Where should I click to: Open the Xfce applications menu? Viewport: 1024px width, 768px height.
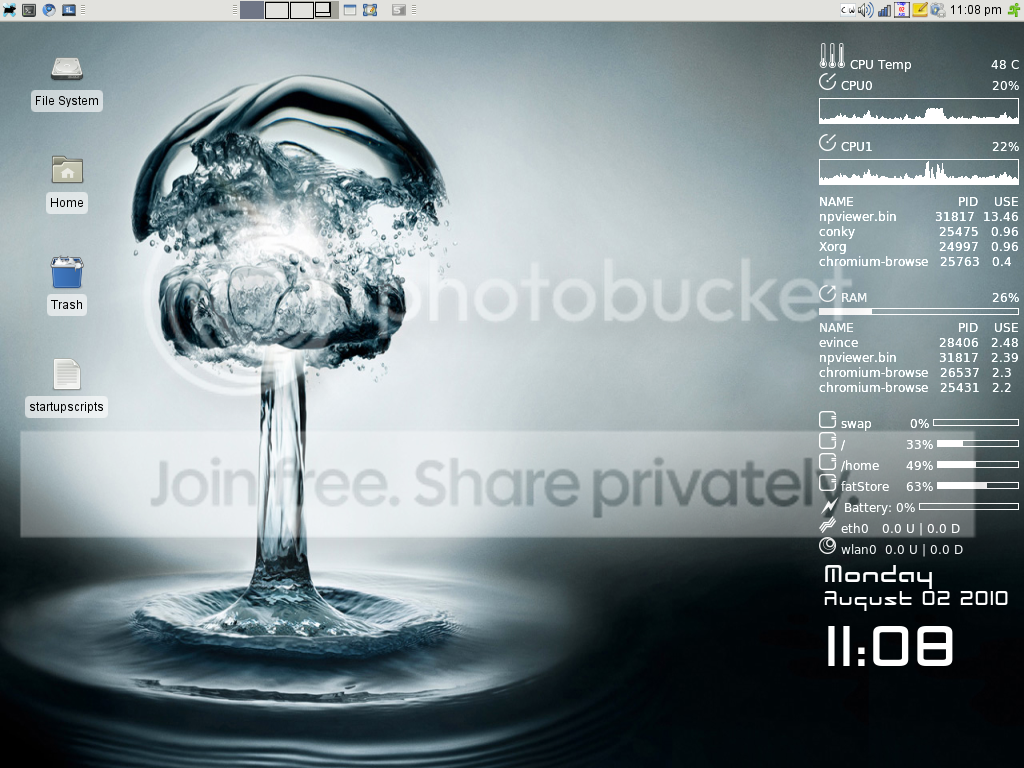coord(10,10)
